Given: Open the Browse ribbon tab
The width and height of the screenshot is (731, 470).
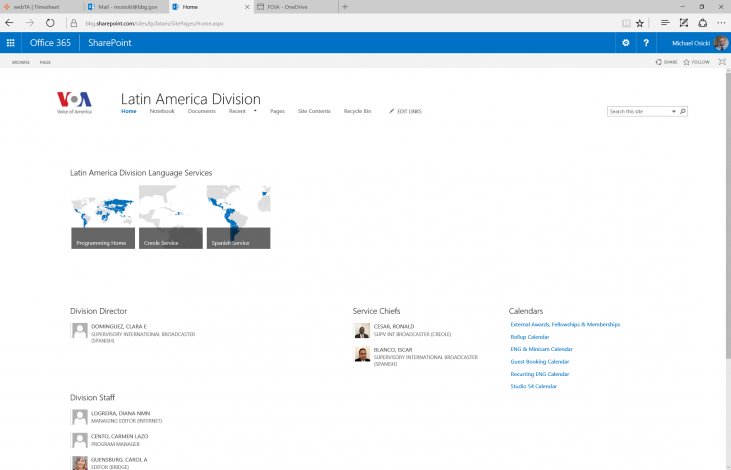Looking at the screenshot, I should [21, 62].
